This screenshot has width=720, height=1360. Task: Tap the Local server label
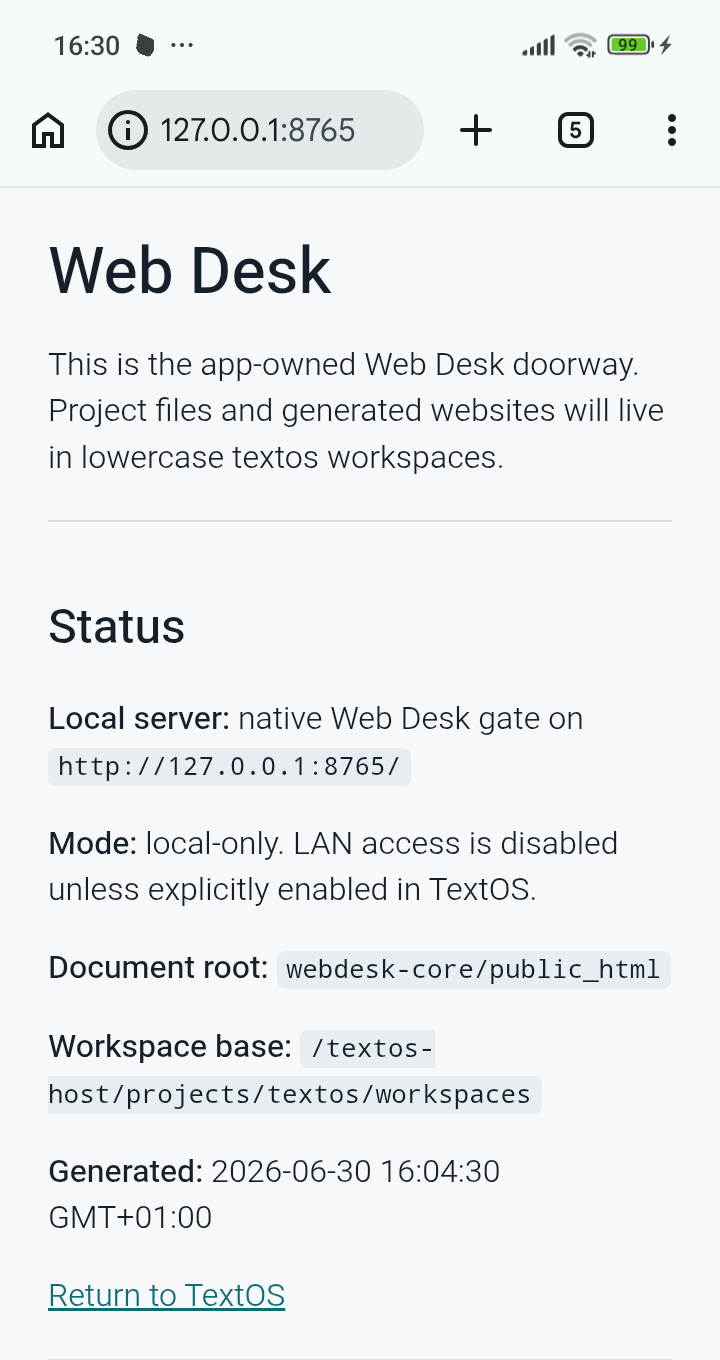(139, 719)
